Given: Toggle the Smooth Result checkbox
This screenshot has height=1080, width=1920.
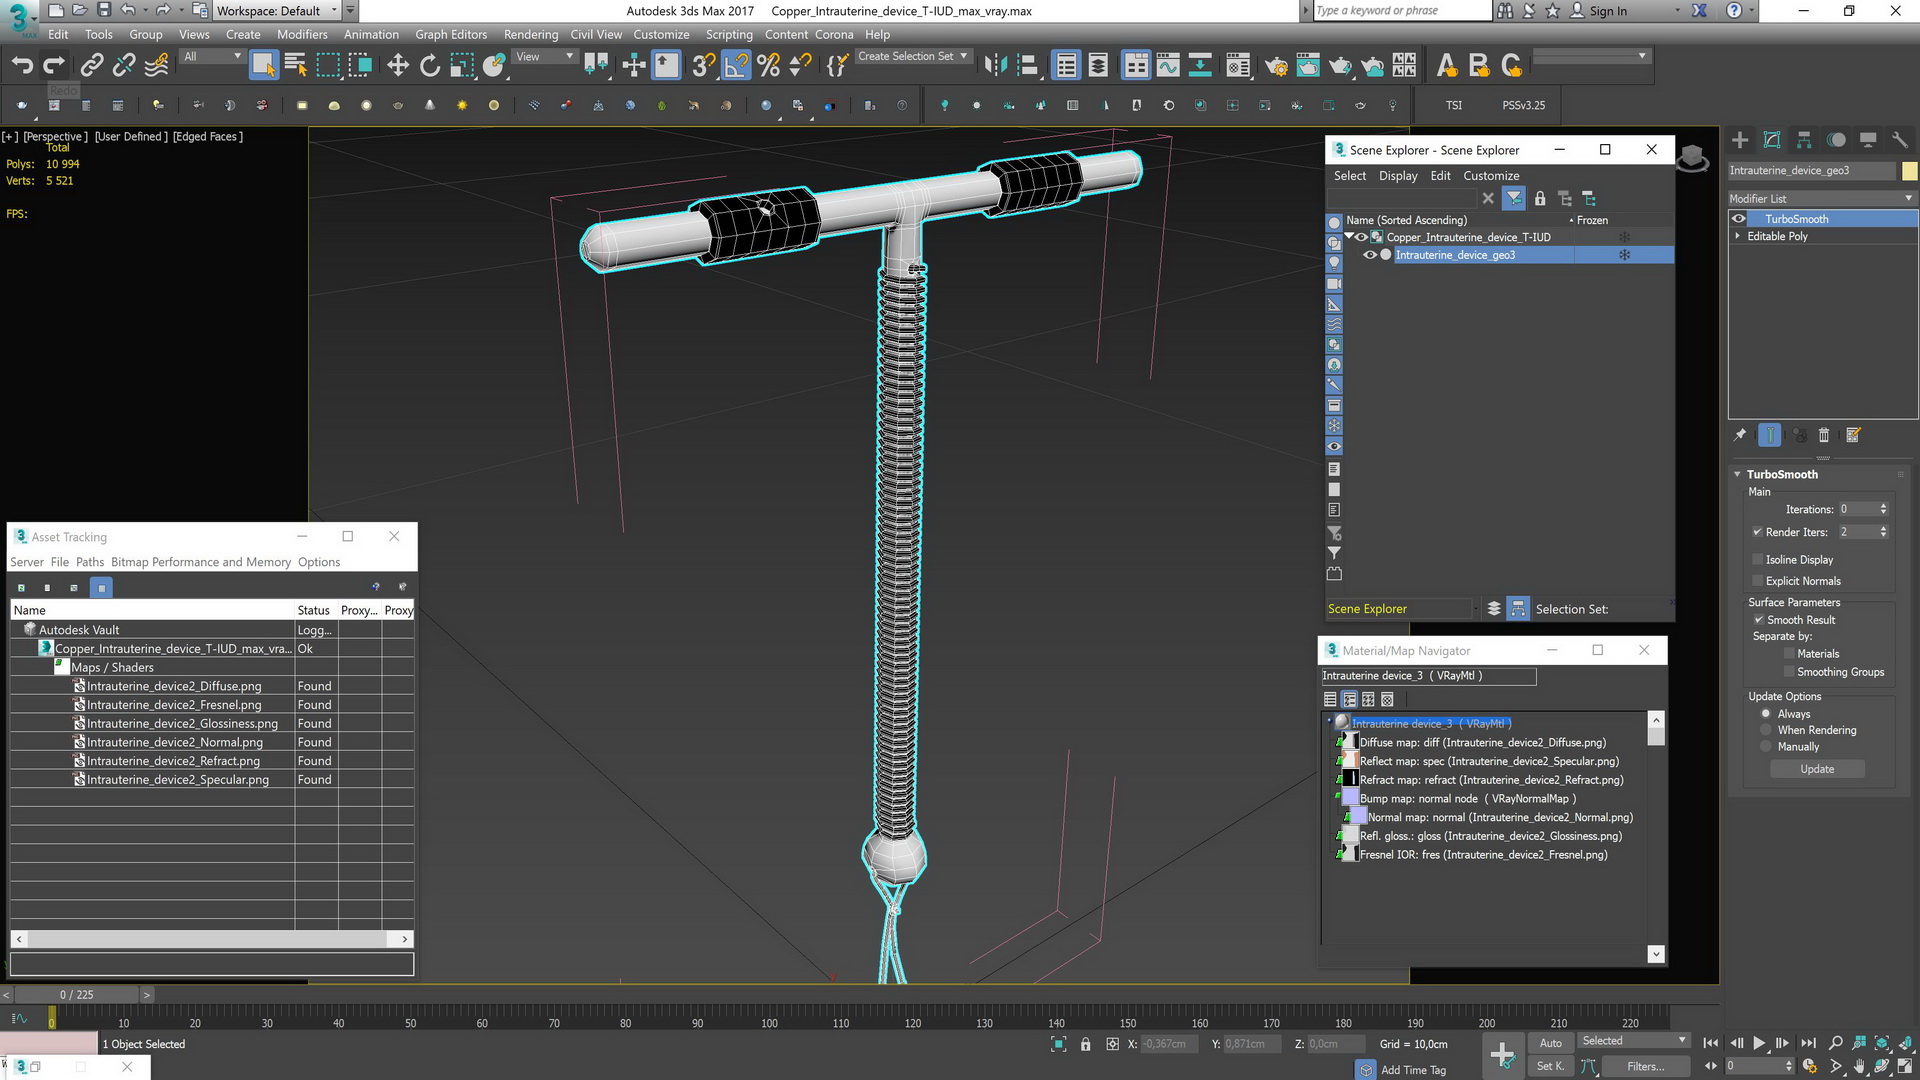Looking at the screenshot, I should point(1759,620).
